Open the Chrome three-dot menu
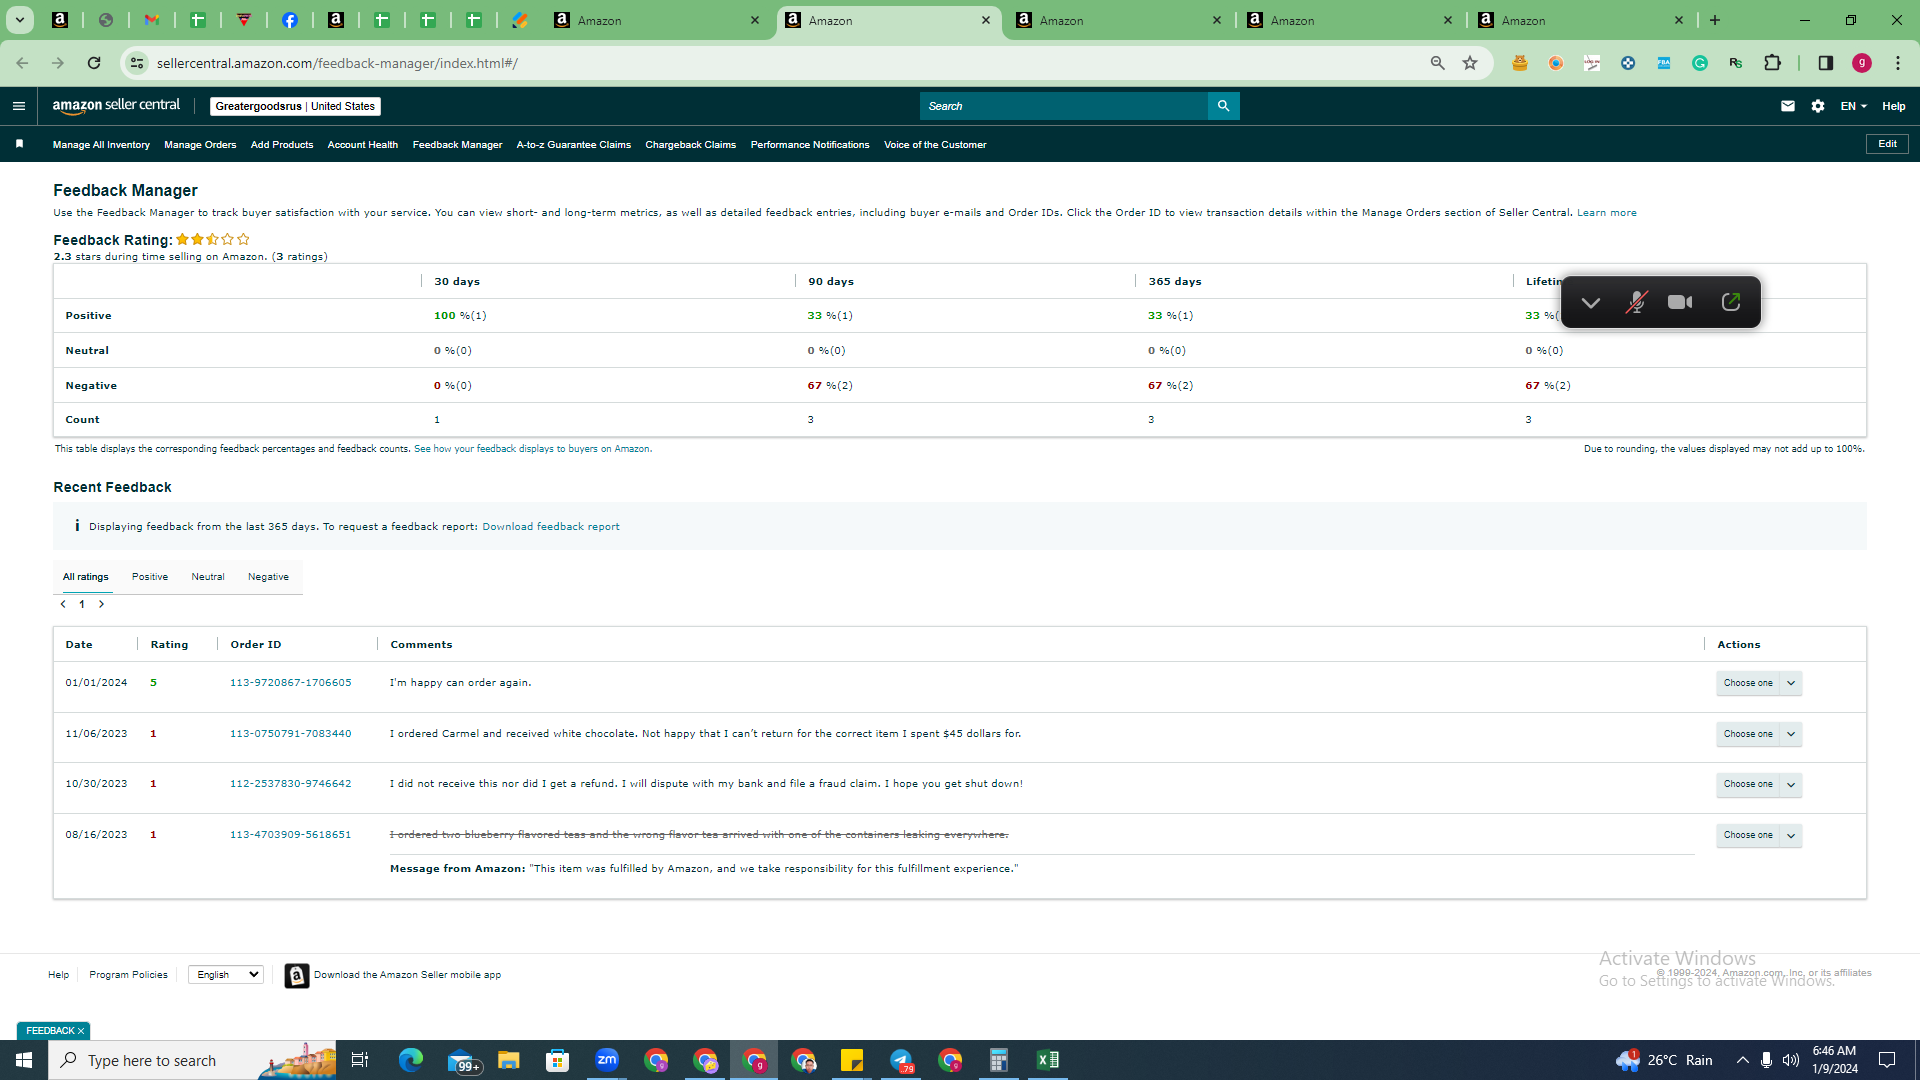Viewport: 1920px width, 1080px height. click(1898, 63)
